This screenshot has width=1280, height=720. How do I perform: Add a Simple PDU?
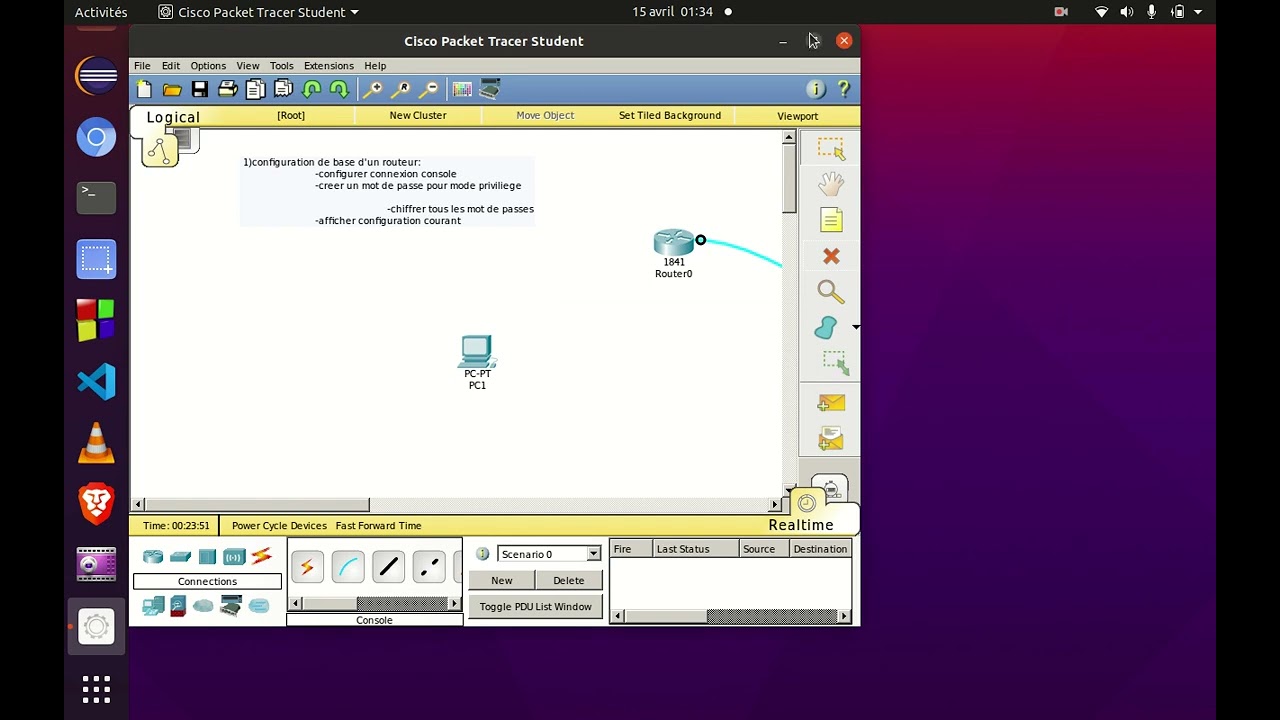click(831, 403)
